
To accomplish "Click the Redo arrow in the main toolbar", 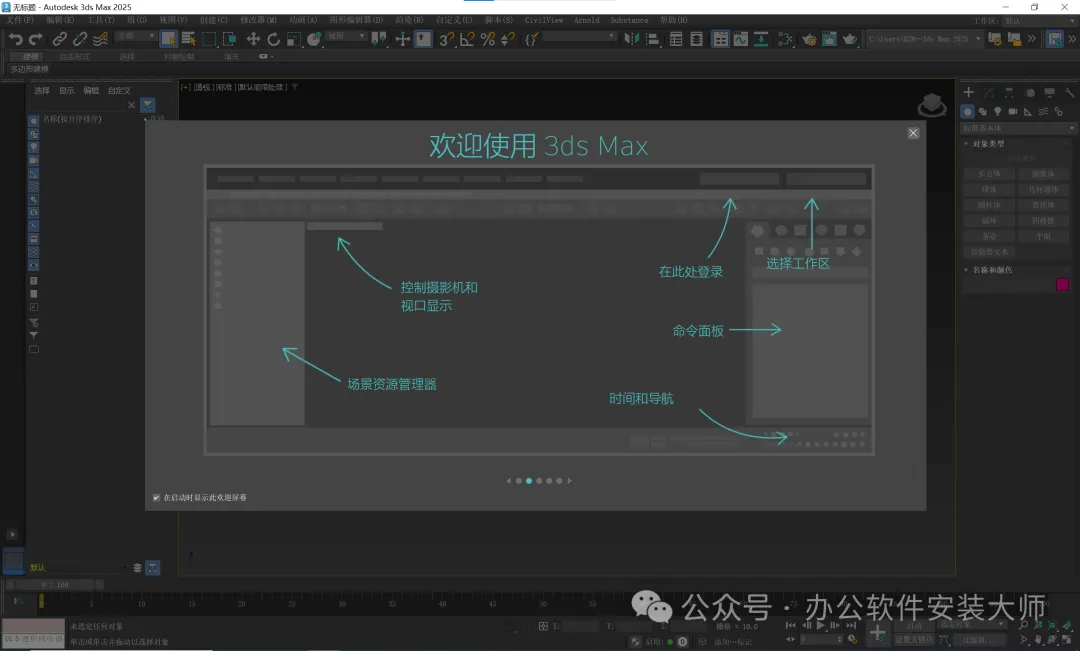I will pos(36,39).
